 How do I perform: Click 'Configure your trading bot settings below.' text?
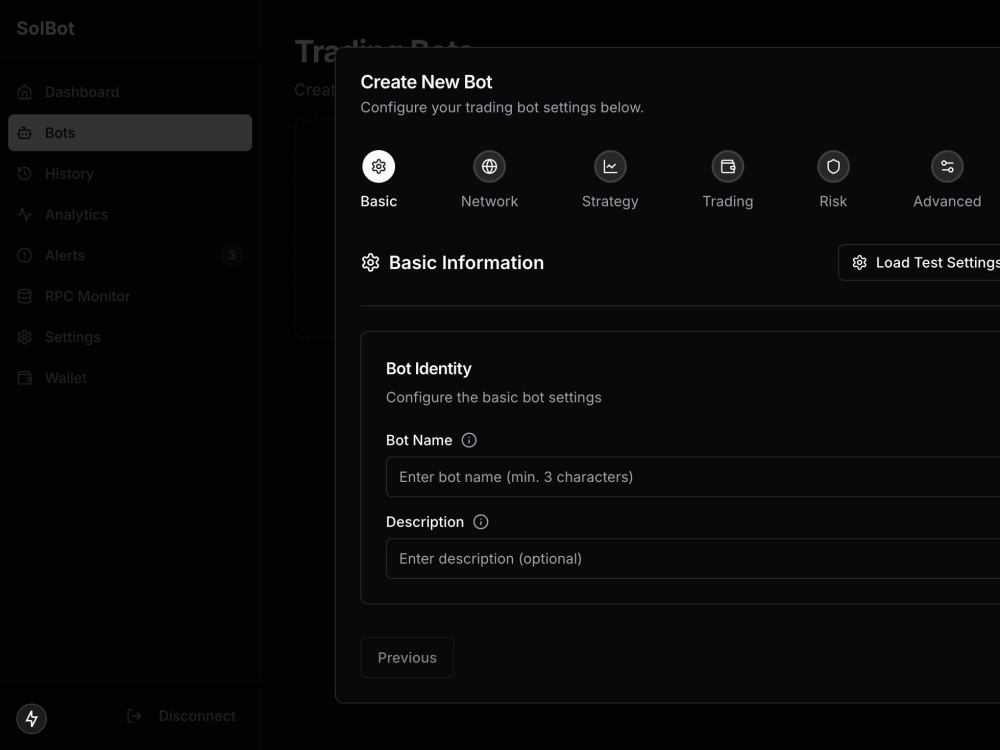click(502, 107)
